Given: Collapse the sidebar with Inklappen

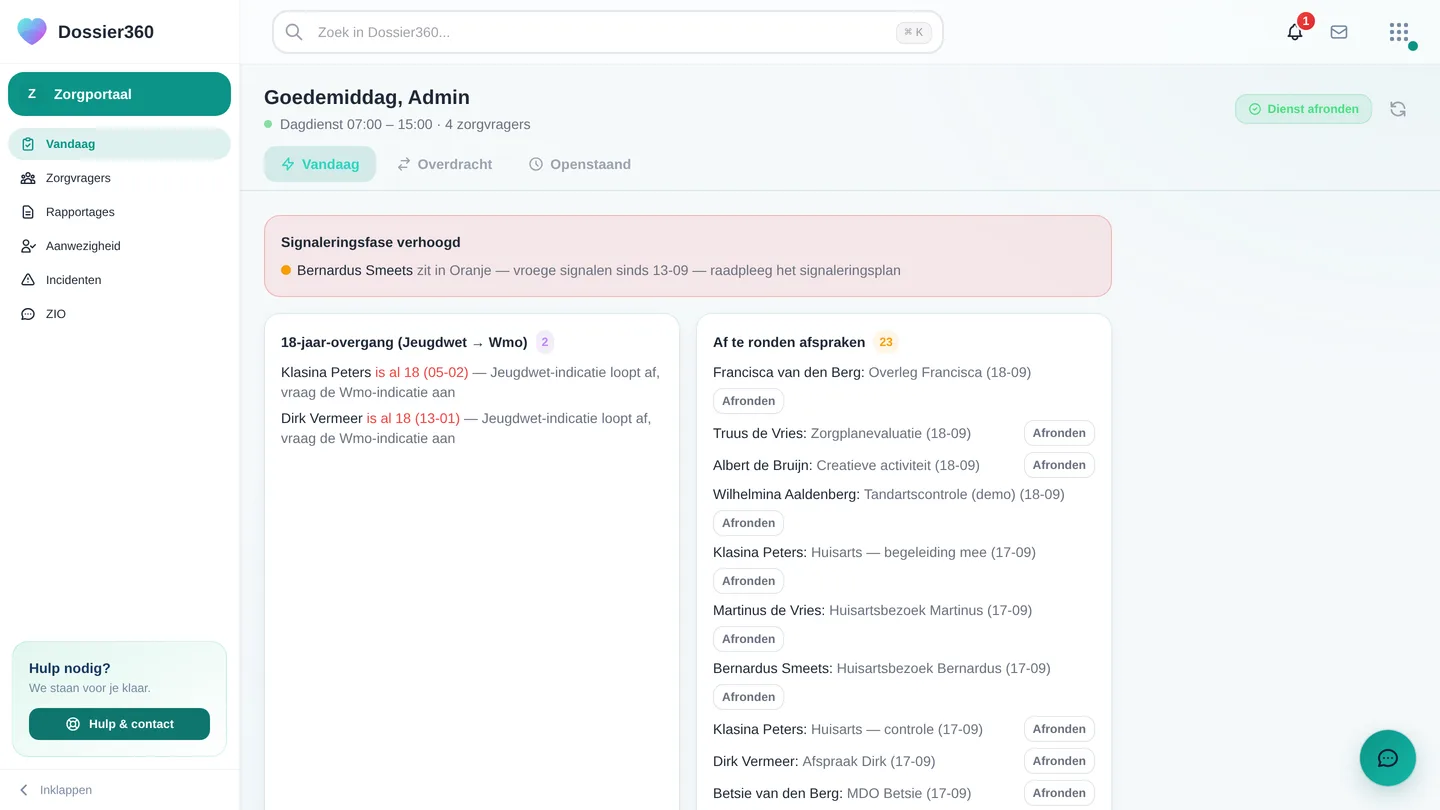Looking at the screenshot, I should [x=56, y=790].
